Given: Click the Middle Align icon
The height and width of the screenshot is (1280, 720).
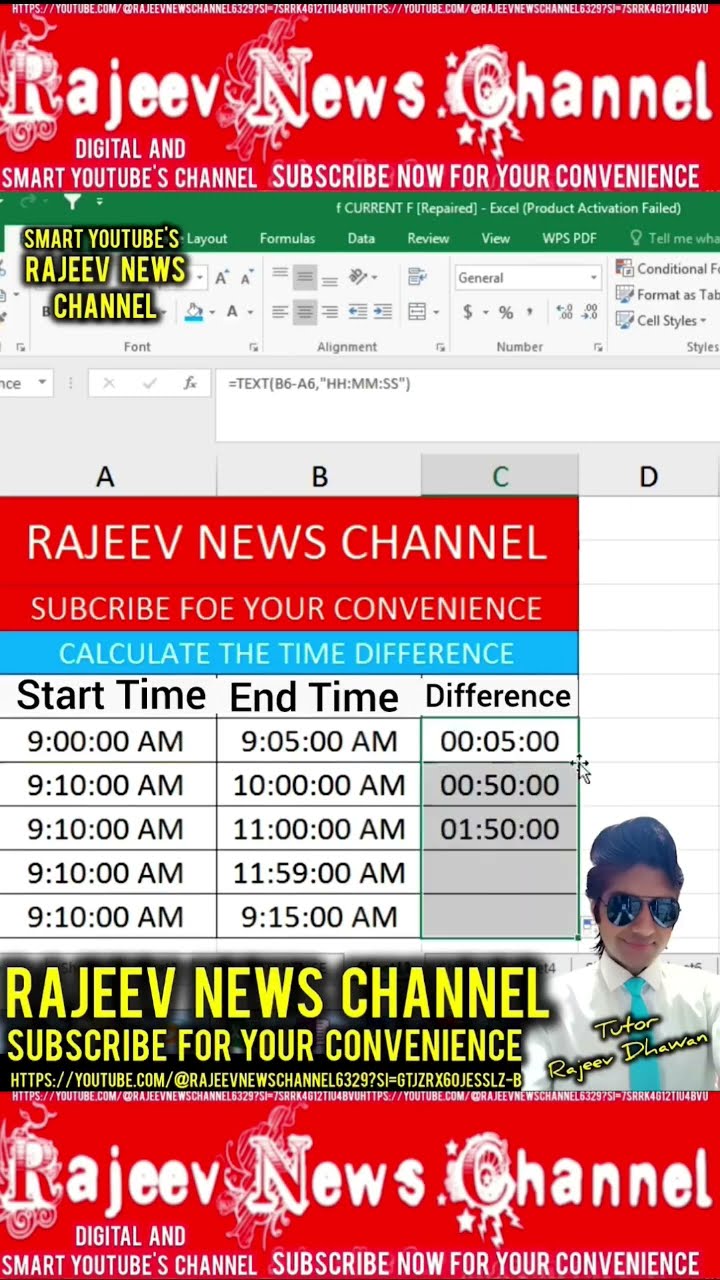Looking at the screenshot, I should point(305,277).
